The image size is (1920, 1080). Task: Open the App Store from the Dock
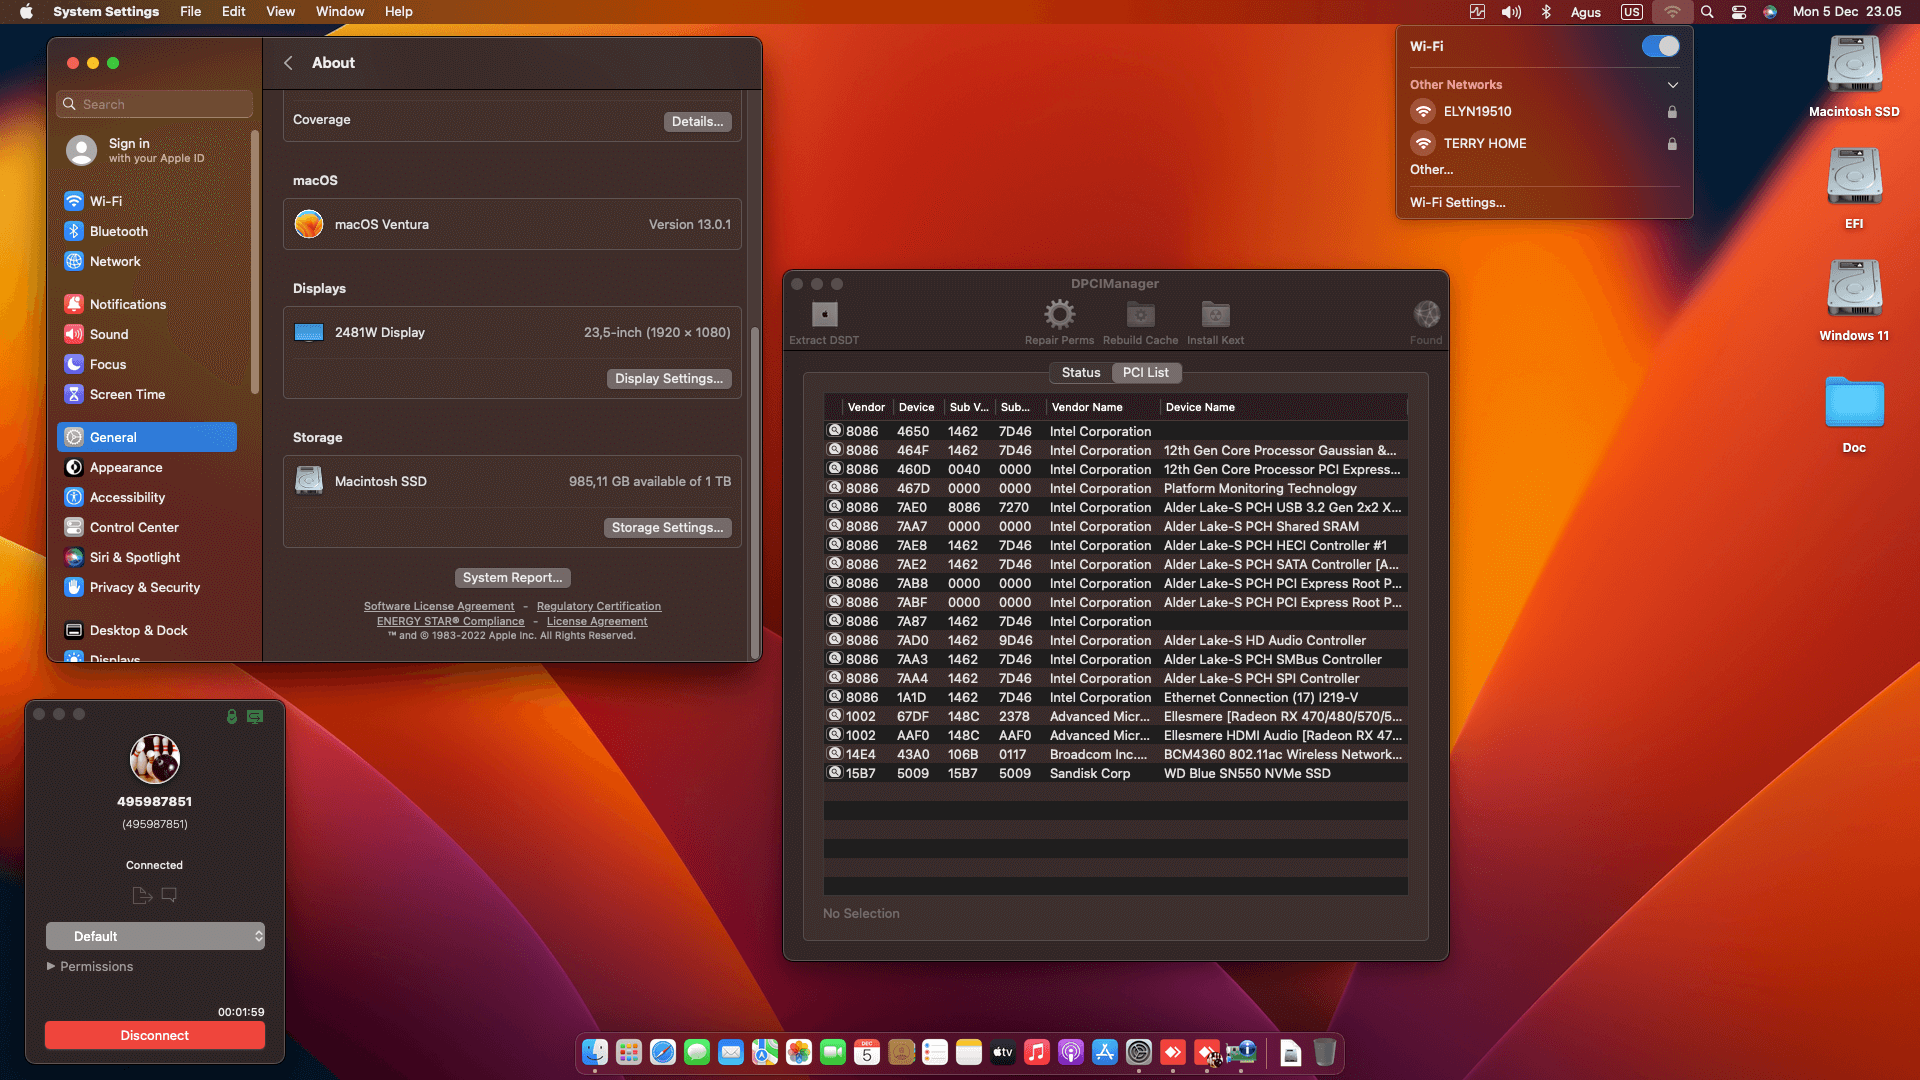1105,1052
